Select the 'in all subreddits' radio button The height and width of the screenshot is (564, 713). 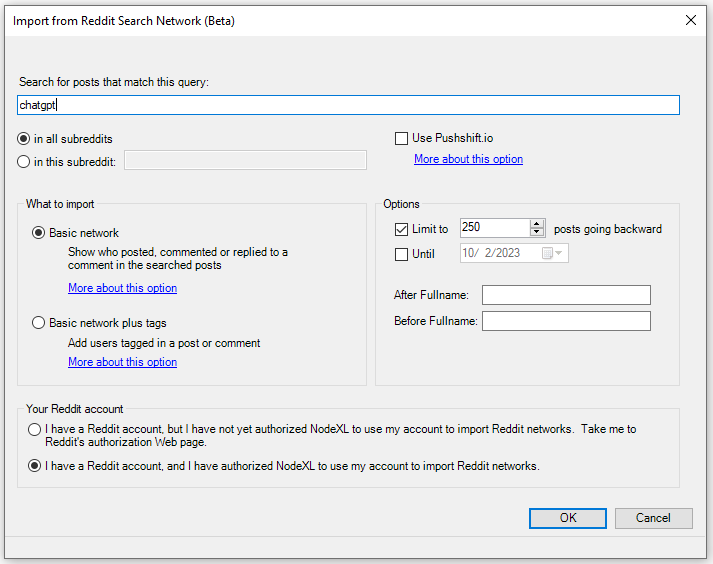point(24,139)
